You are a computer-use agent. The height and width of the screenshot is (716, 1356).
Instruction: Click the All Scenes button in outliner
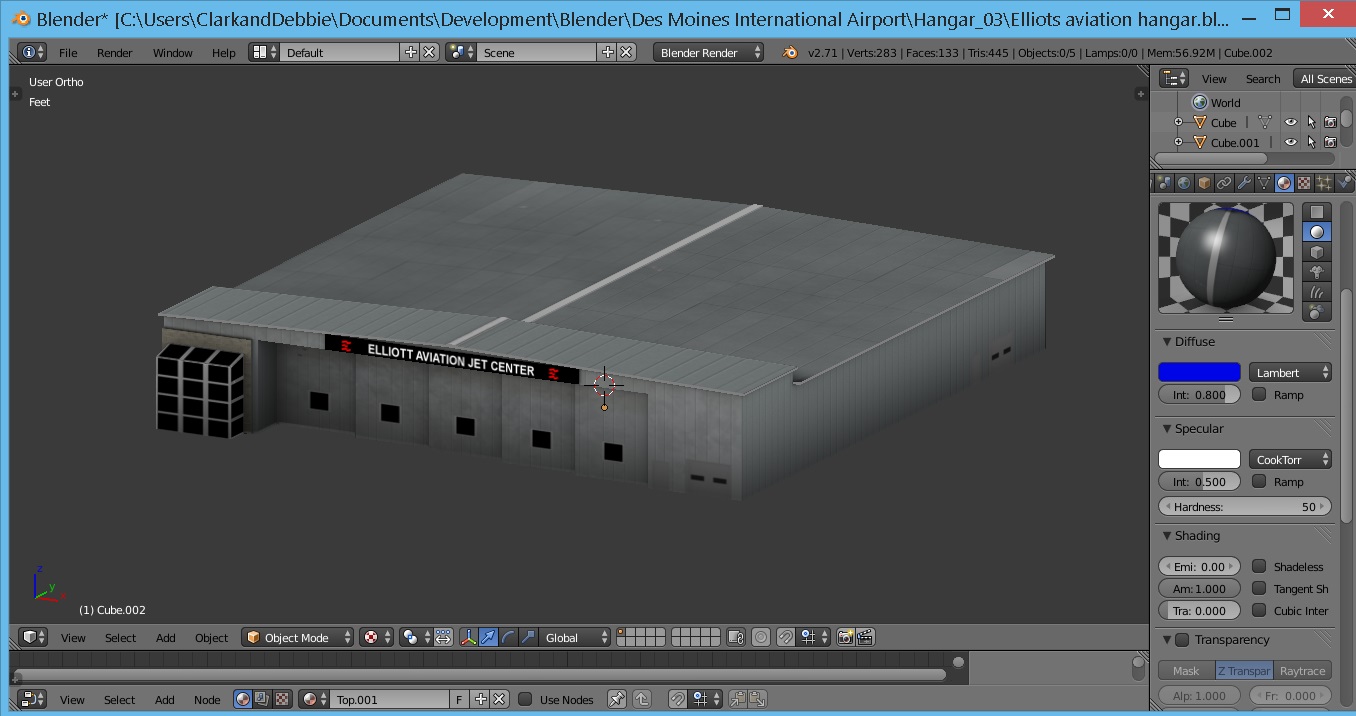pos(1325,78)
